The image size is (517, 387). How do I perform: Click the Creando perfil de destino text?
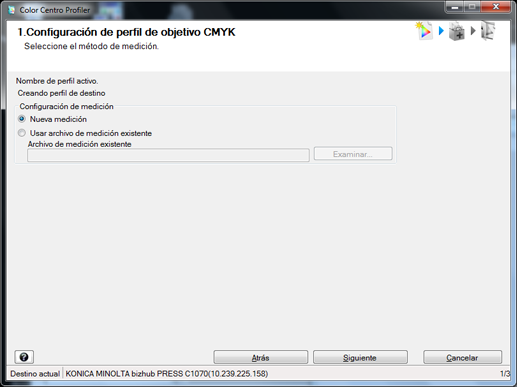click(x=61, y=93)
